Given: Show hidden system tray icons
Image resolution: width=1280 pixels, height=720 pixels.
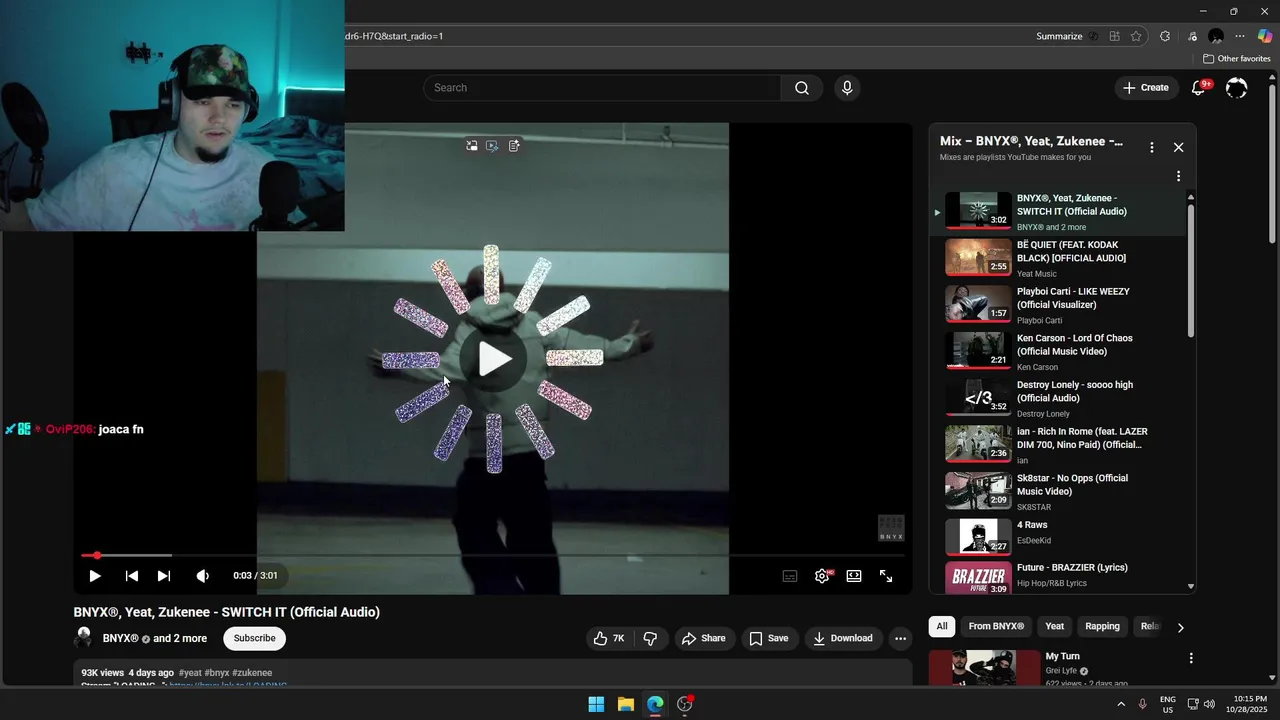Looking at the screenshot, I should (x=1120, y=704).
